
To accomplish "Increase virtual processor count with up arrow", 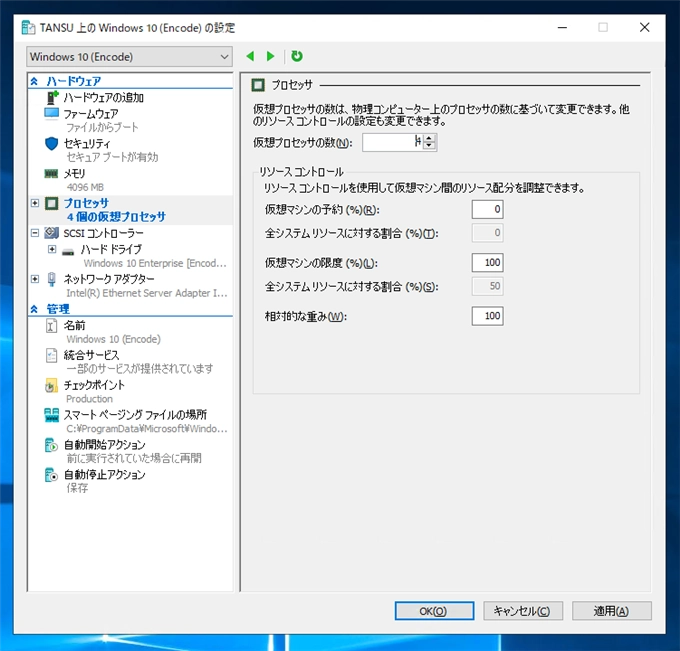I will (x=429, y=138).
